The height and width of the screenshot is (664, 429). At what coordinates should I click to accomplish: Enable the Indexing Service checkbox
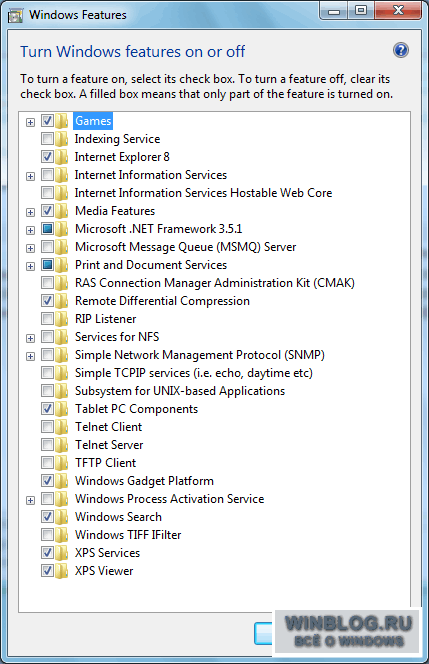tap(47, 138)
